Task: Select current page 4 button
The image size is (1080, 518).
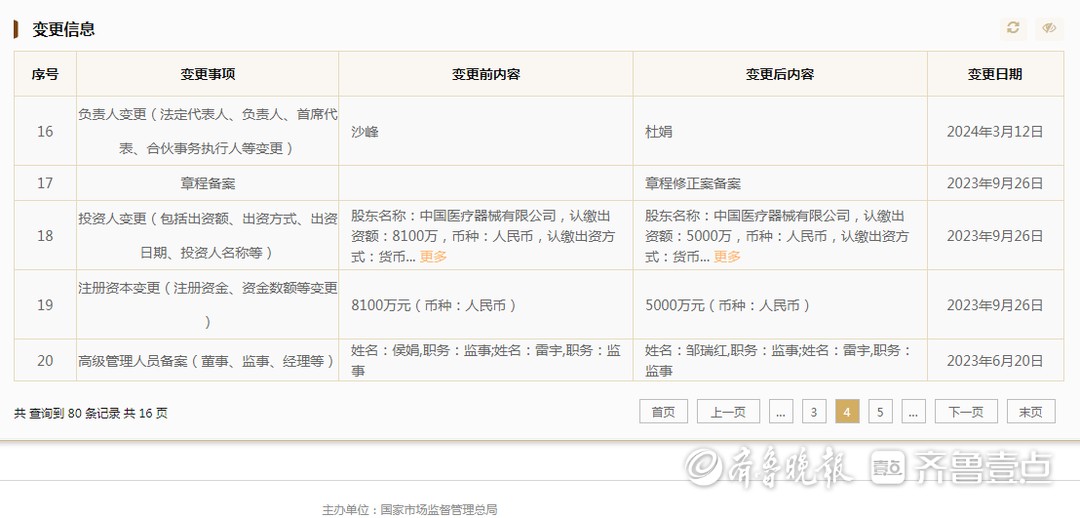Action: tap(847, 412)
